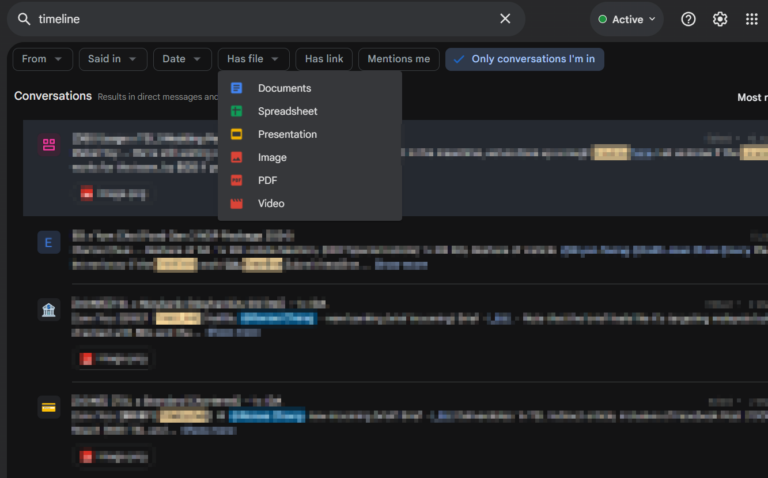Click the pink space avatar icon
The width and height of the screenshot is (768, 478).
(49, 145)
